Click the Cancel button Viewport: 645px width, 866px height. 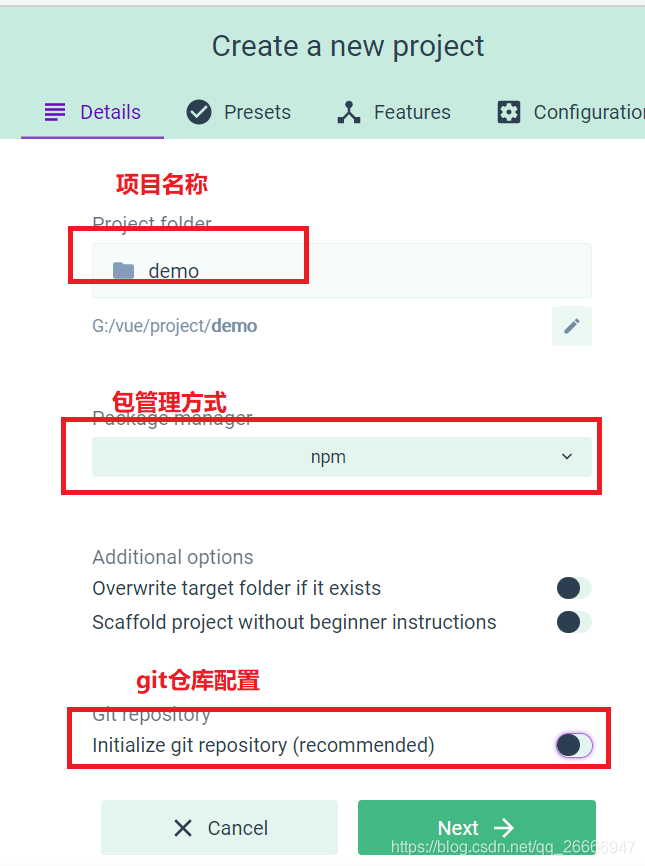point(219,827)
